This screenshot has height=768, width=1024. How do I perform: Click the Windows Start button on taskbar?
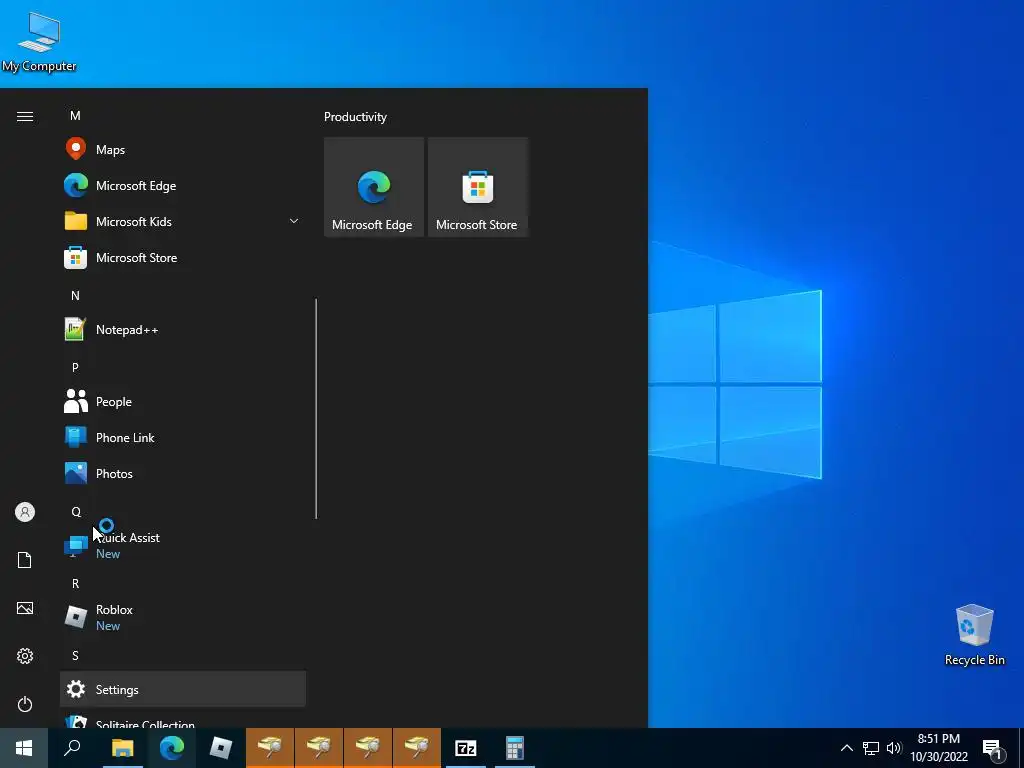coord(24,748)
